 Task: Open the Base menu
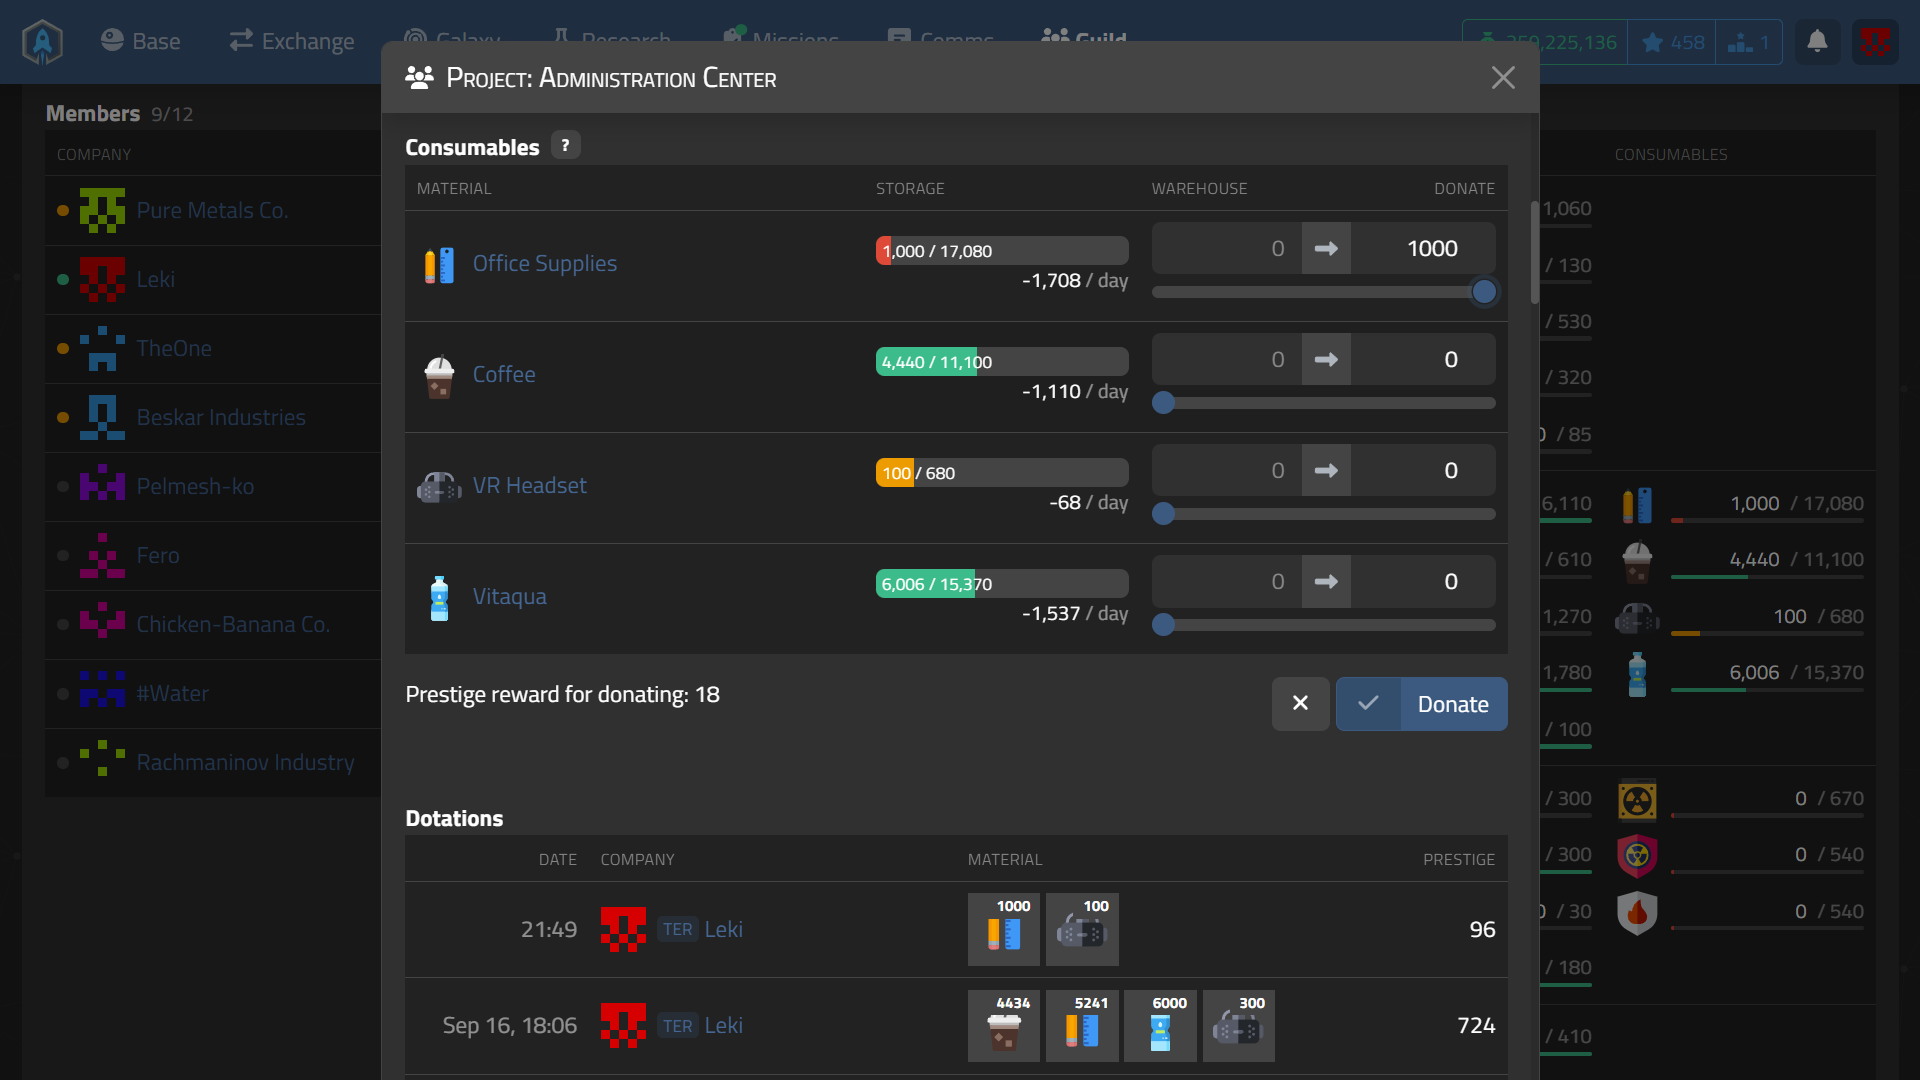coord(141,41)
